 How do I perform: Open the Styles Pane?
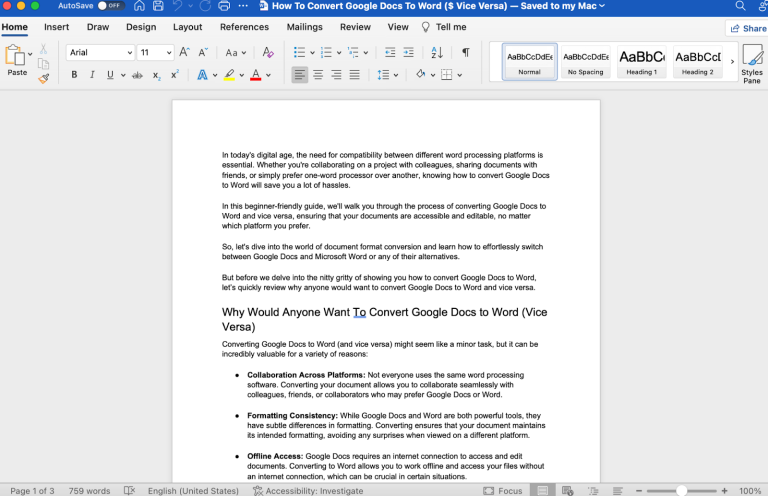coord(752,64)
